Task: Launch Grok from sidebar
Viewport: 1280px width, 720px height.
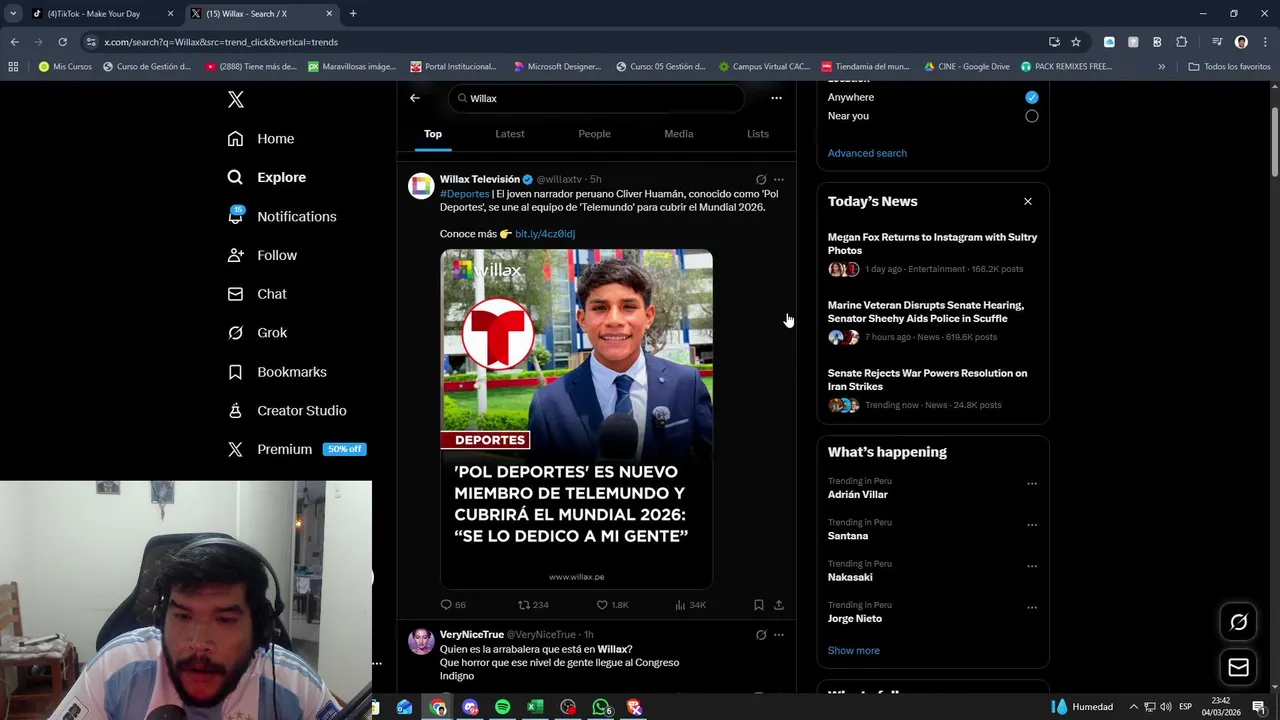Action: [x=257, y=333]
